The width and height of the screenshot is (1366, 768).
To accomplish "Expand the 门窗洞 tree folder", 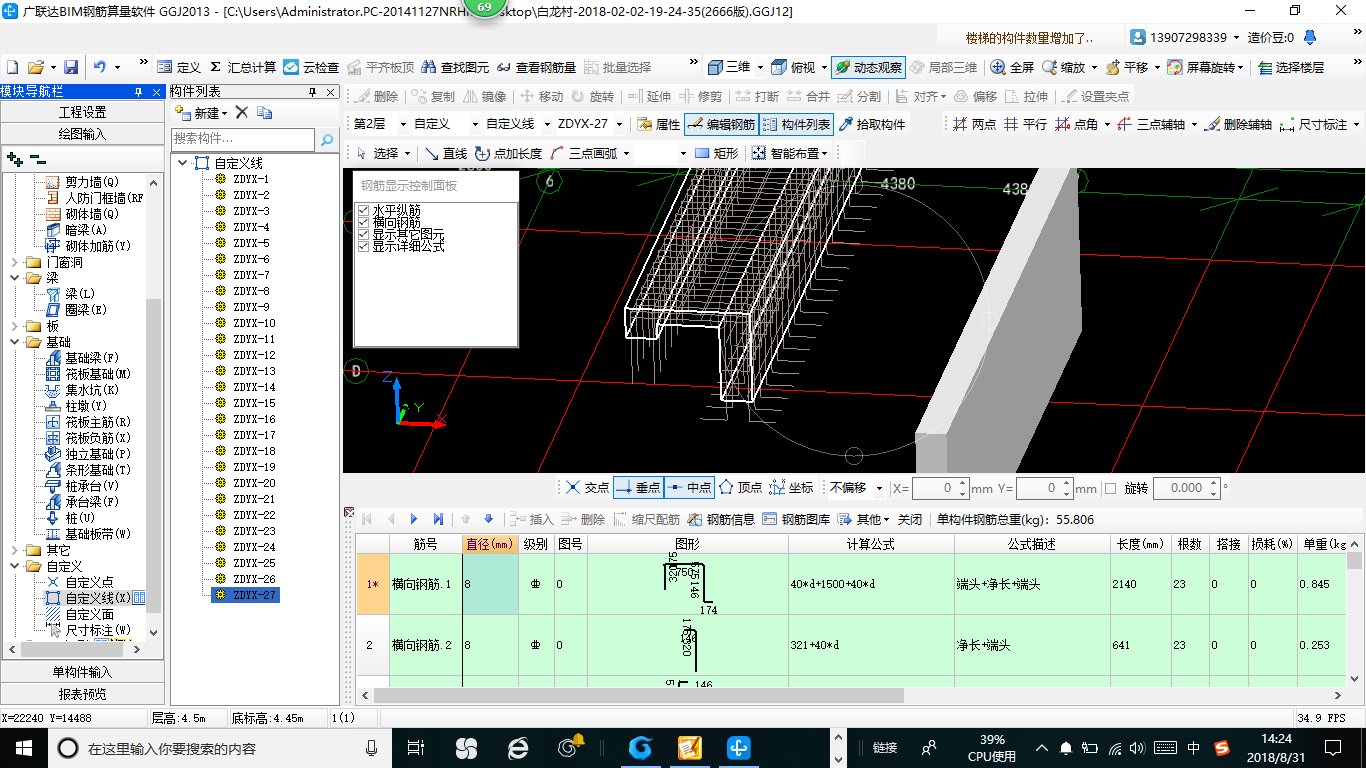I will (x=15, y=262).
